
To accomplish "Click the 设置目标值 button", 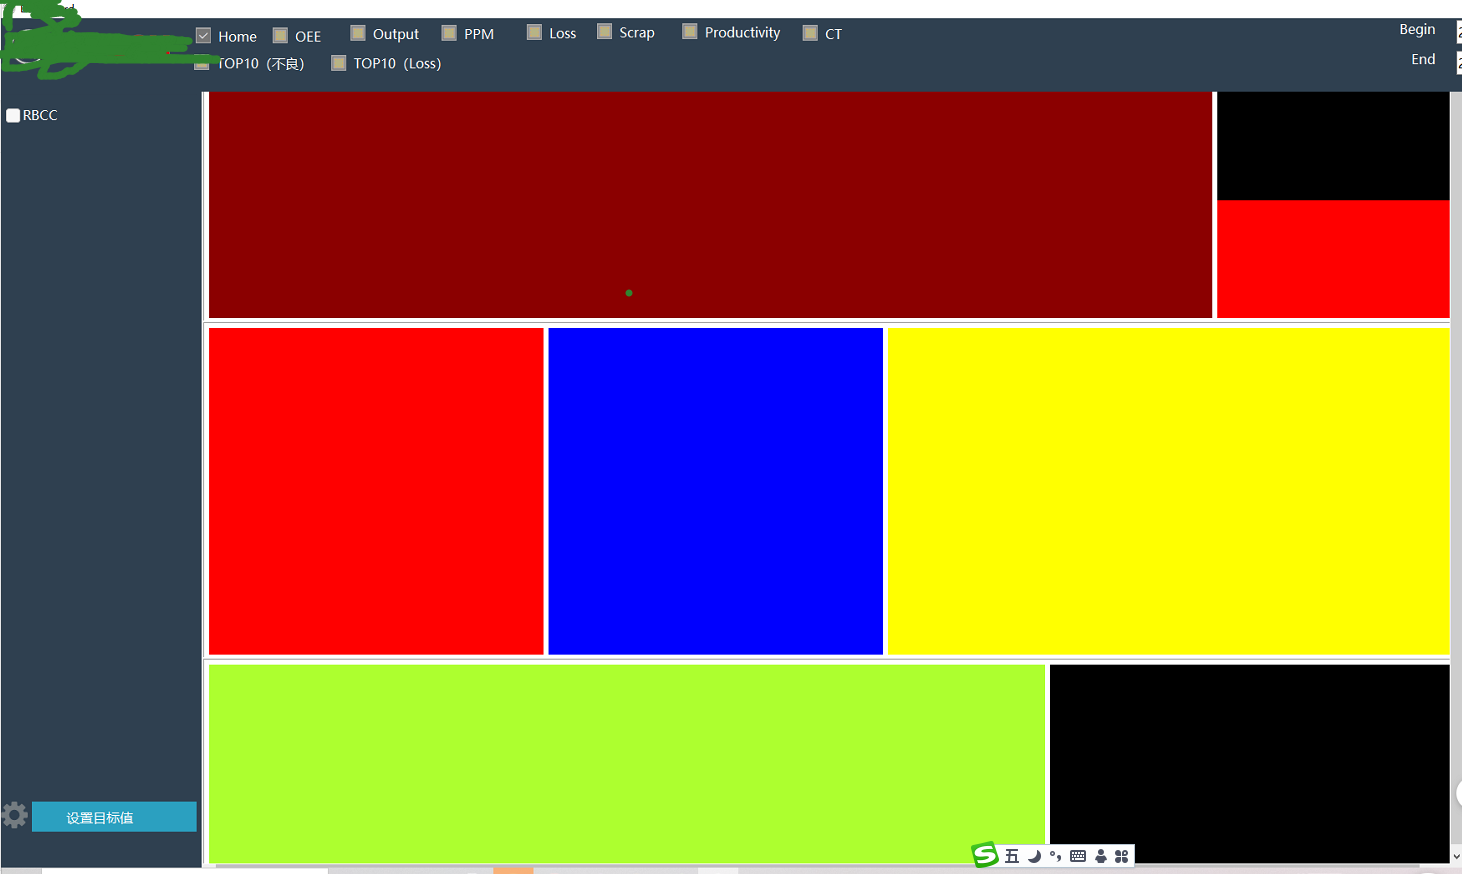I will click(113, 816).
